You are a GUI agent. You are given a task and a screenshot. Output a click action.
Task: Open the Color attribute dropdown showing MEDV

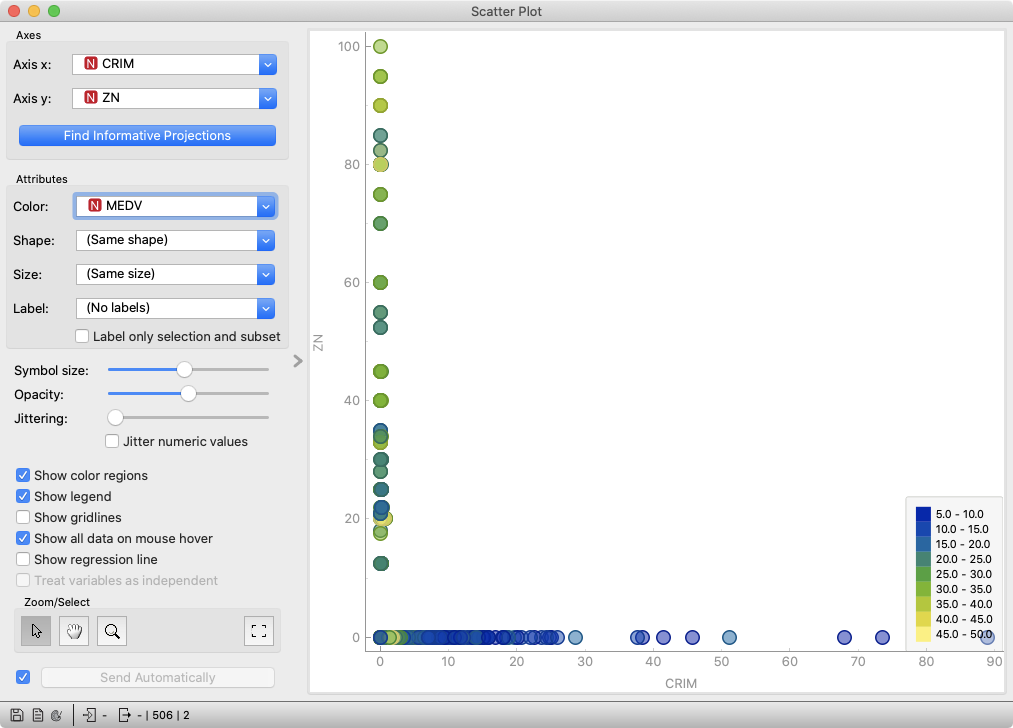[266, 206]
